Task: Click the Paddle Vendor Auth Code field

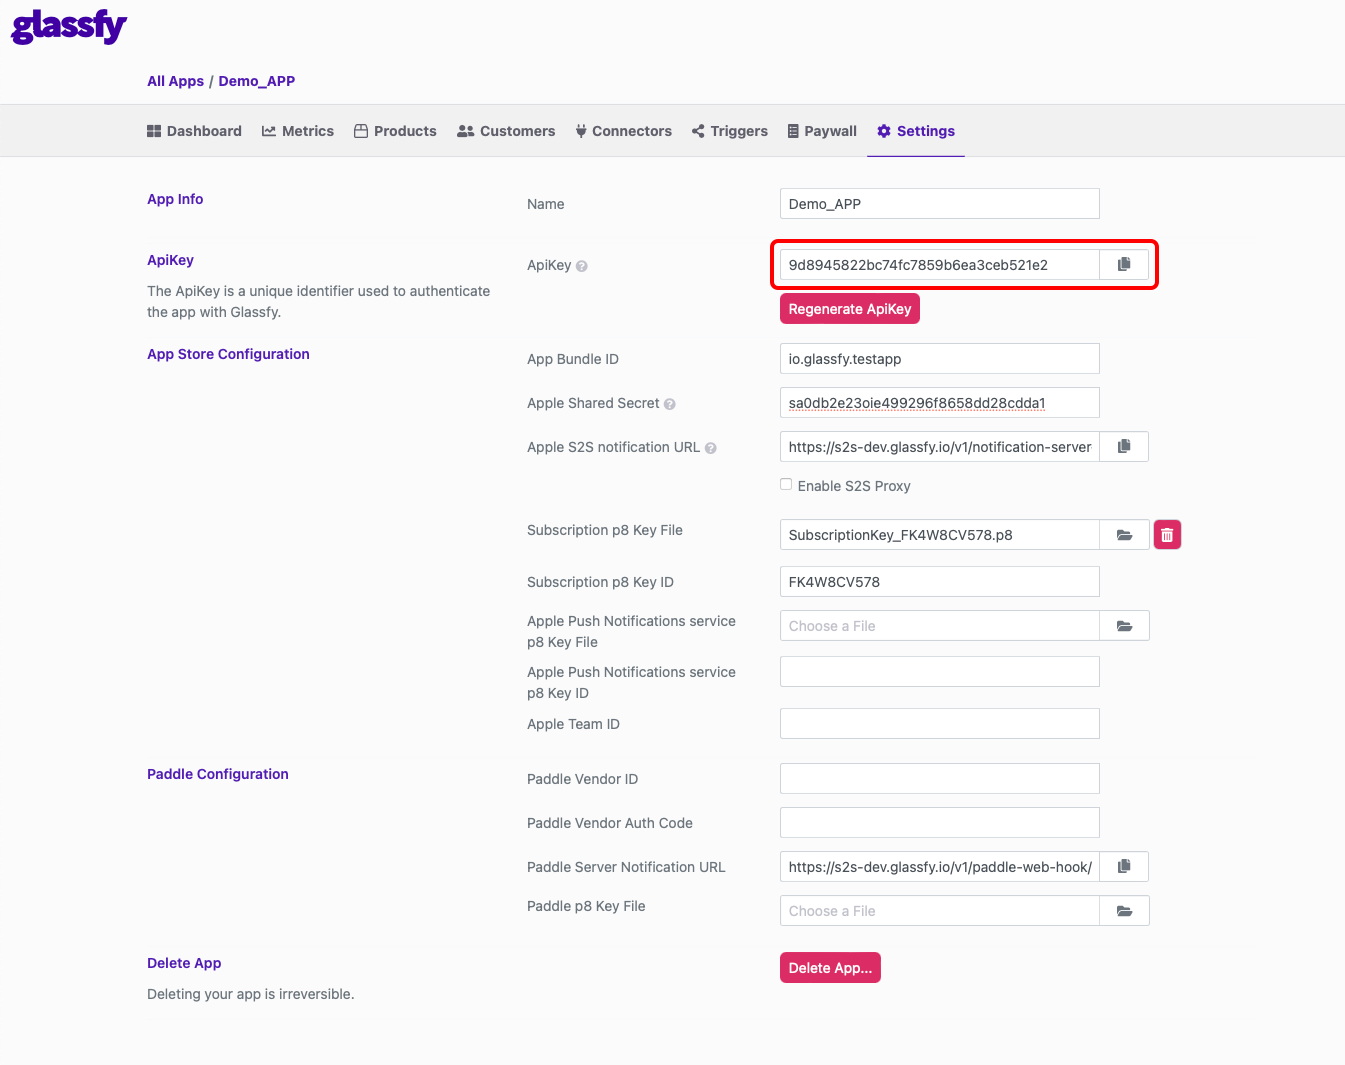Action: 940,823
